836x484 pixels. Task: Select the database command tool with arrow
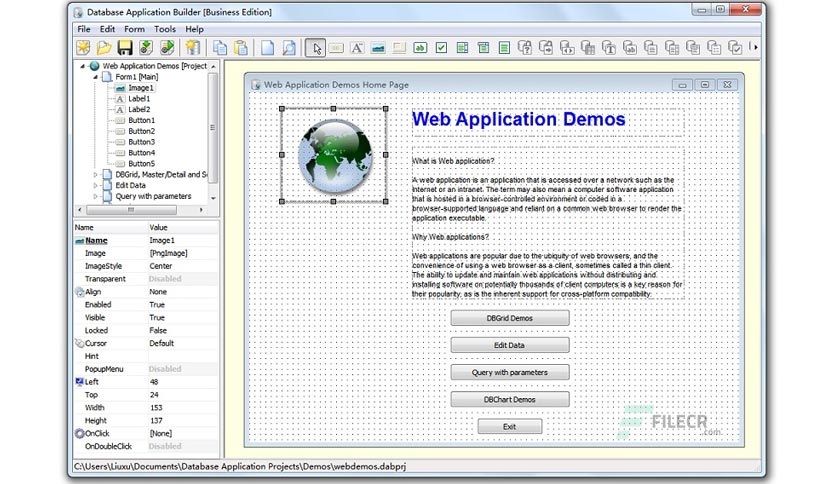546,48
